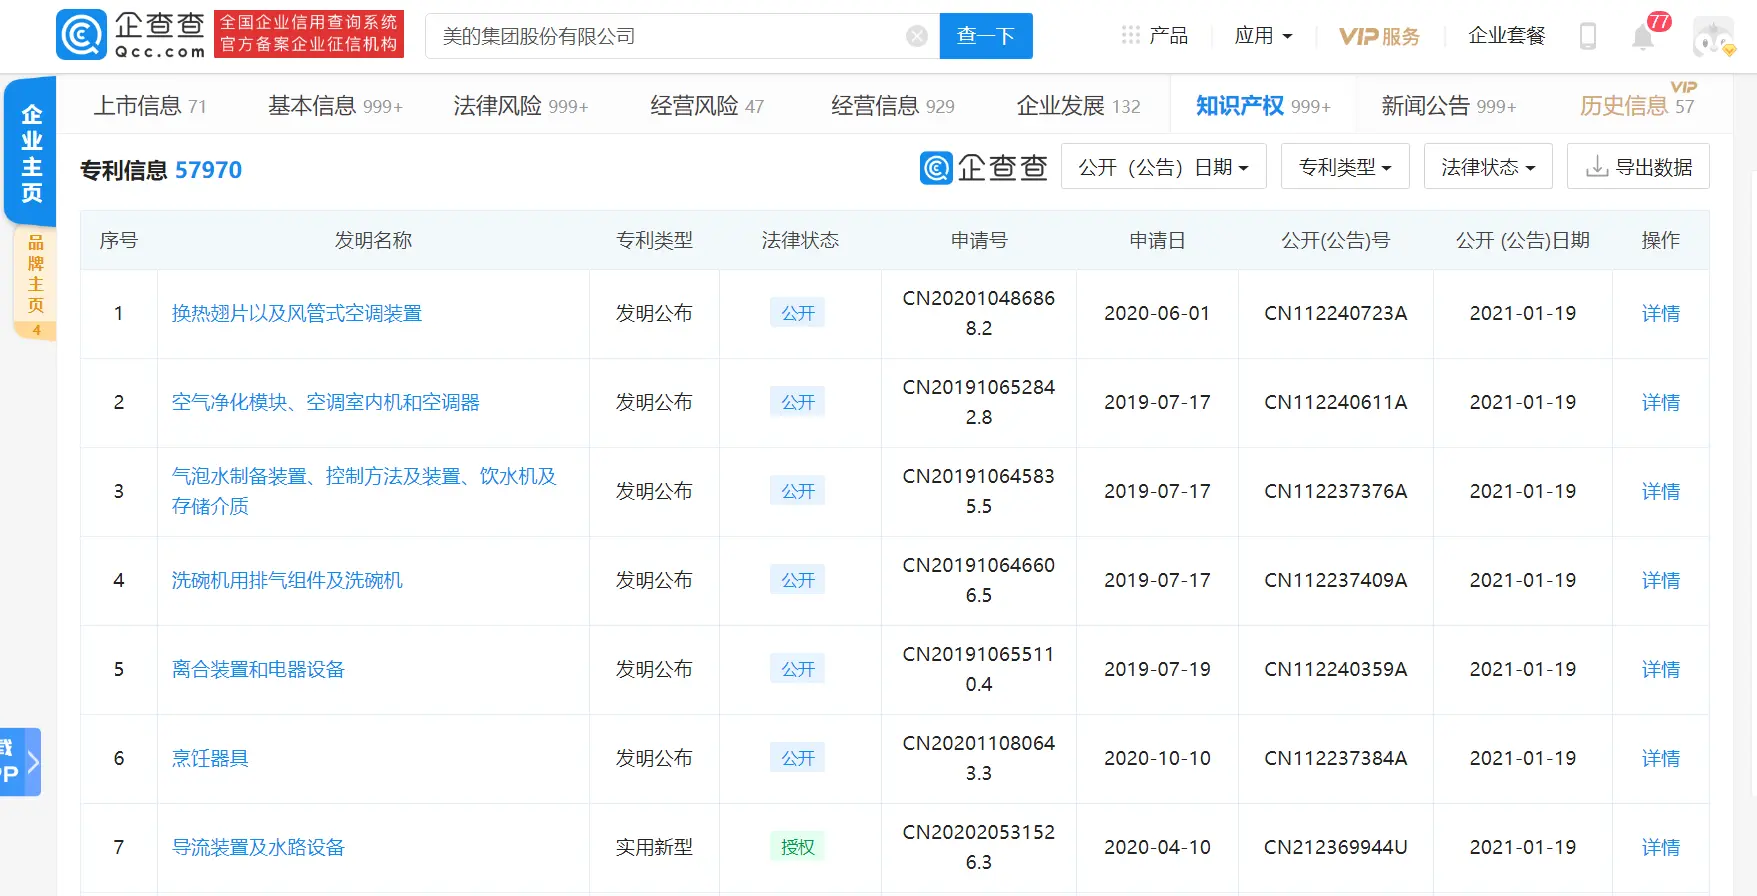Click 公开 status tag in row 1
1757x896 pixels.
(x=798, y=313)
